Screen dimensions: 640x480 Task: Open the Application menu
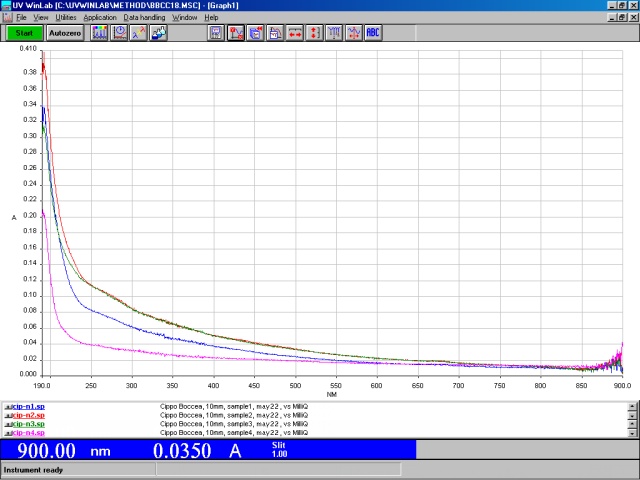(100, 18)
